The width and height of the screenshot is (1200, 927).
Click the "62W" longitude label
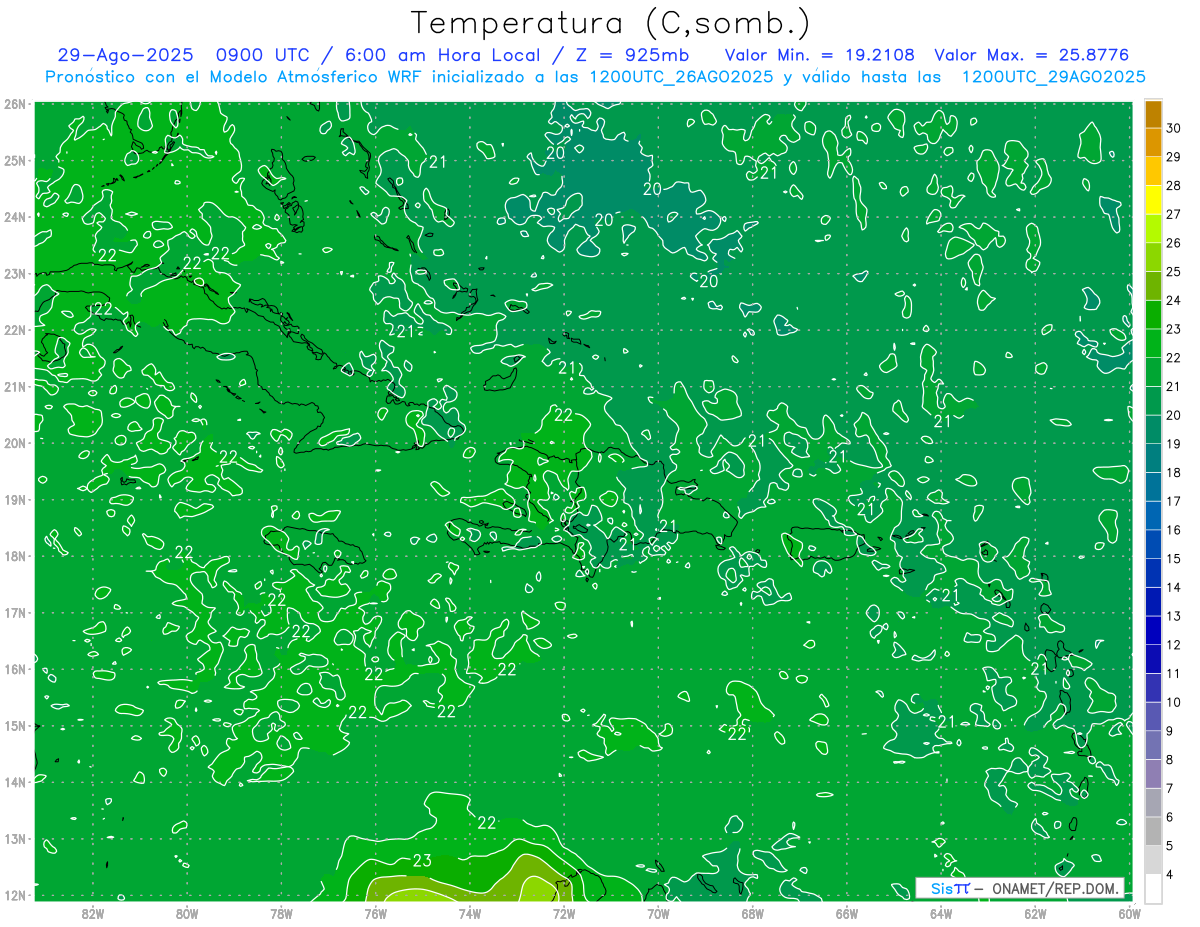[1035, 913]
